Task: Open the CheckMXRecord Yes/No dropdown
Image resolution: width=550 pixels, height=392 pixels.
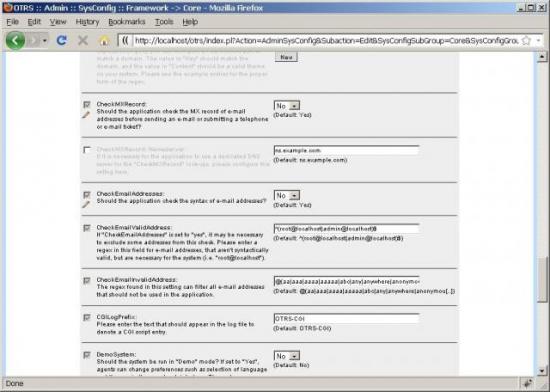Action: point(287,106)
